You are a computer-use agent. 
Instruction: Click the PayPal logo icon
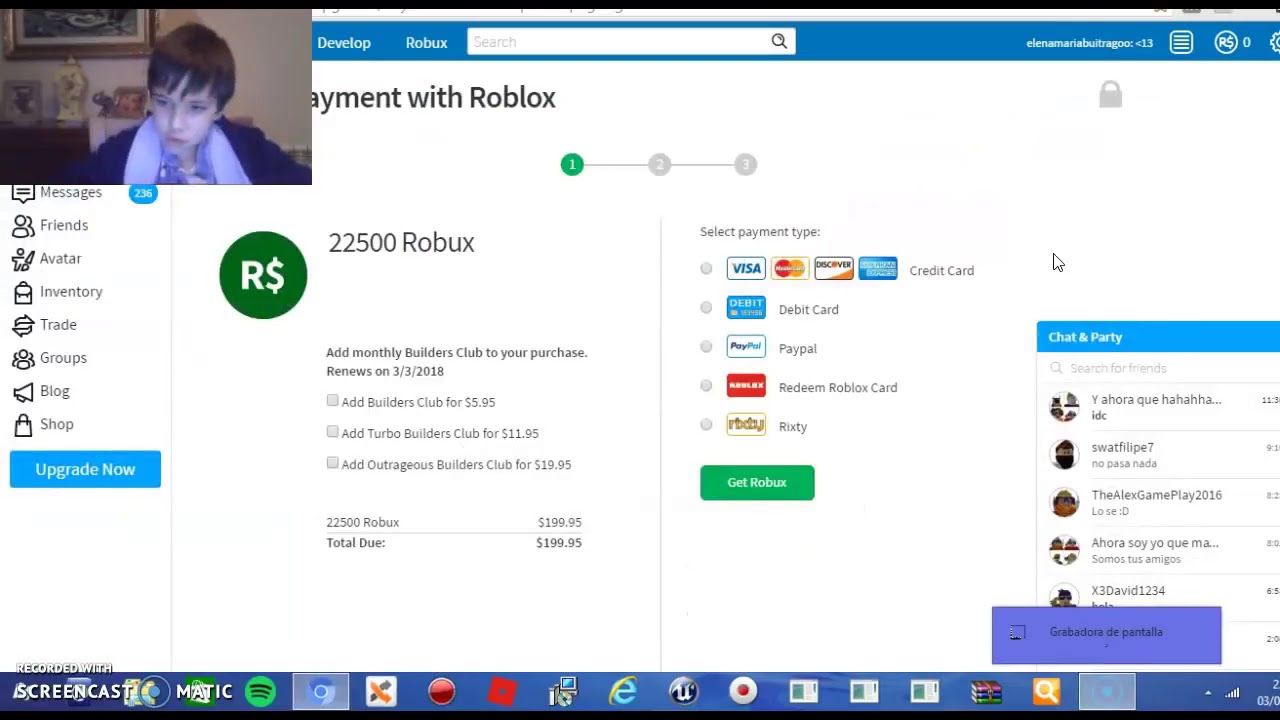(746, 347)
